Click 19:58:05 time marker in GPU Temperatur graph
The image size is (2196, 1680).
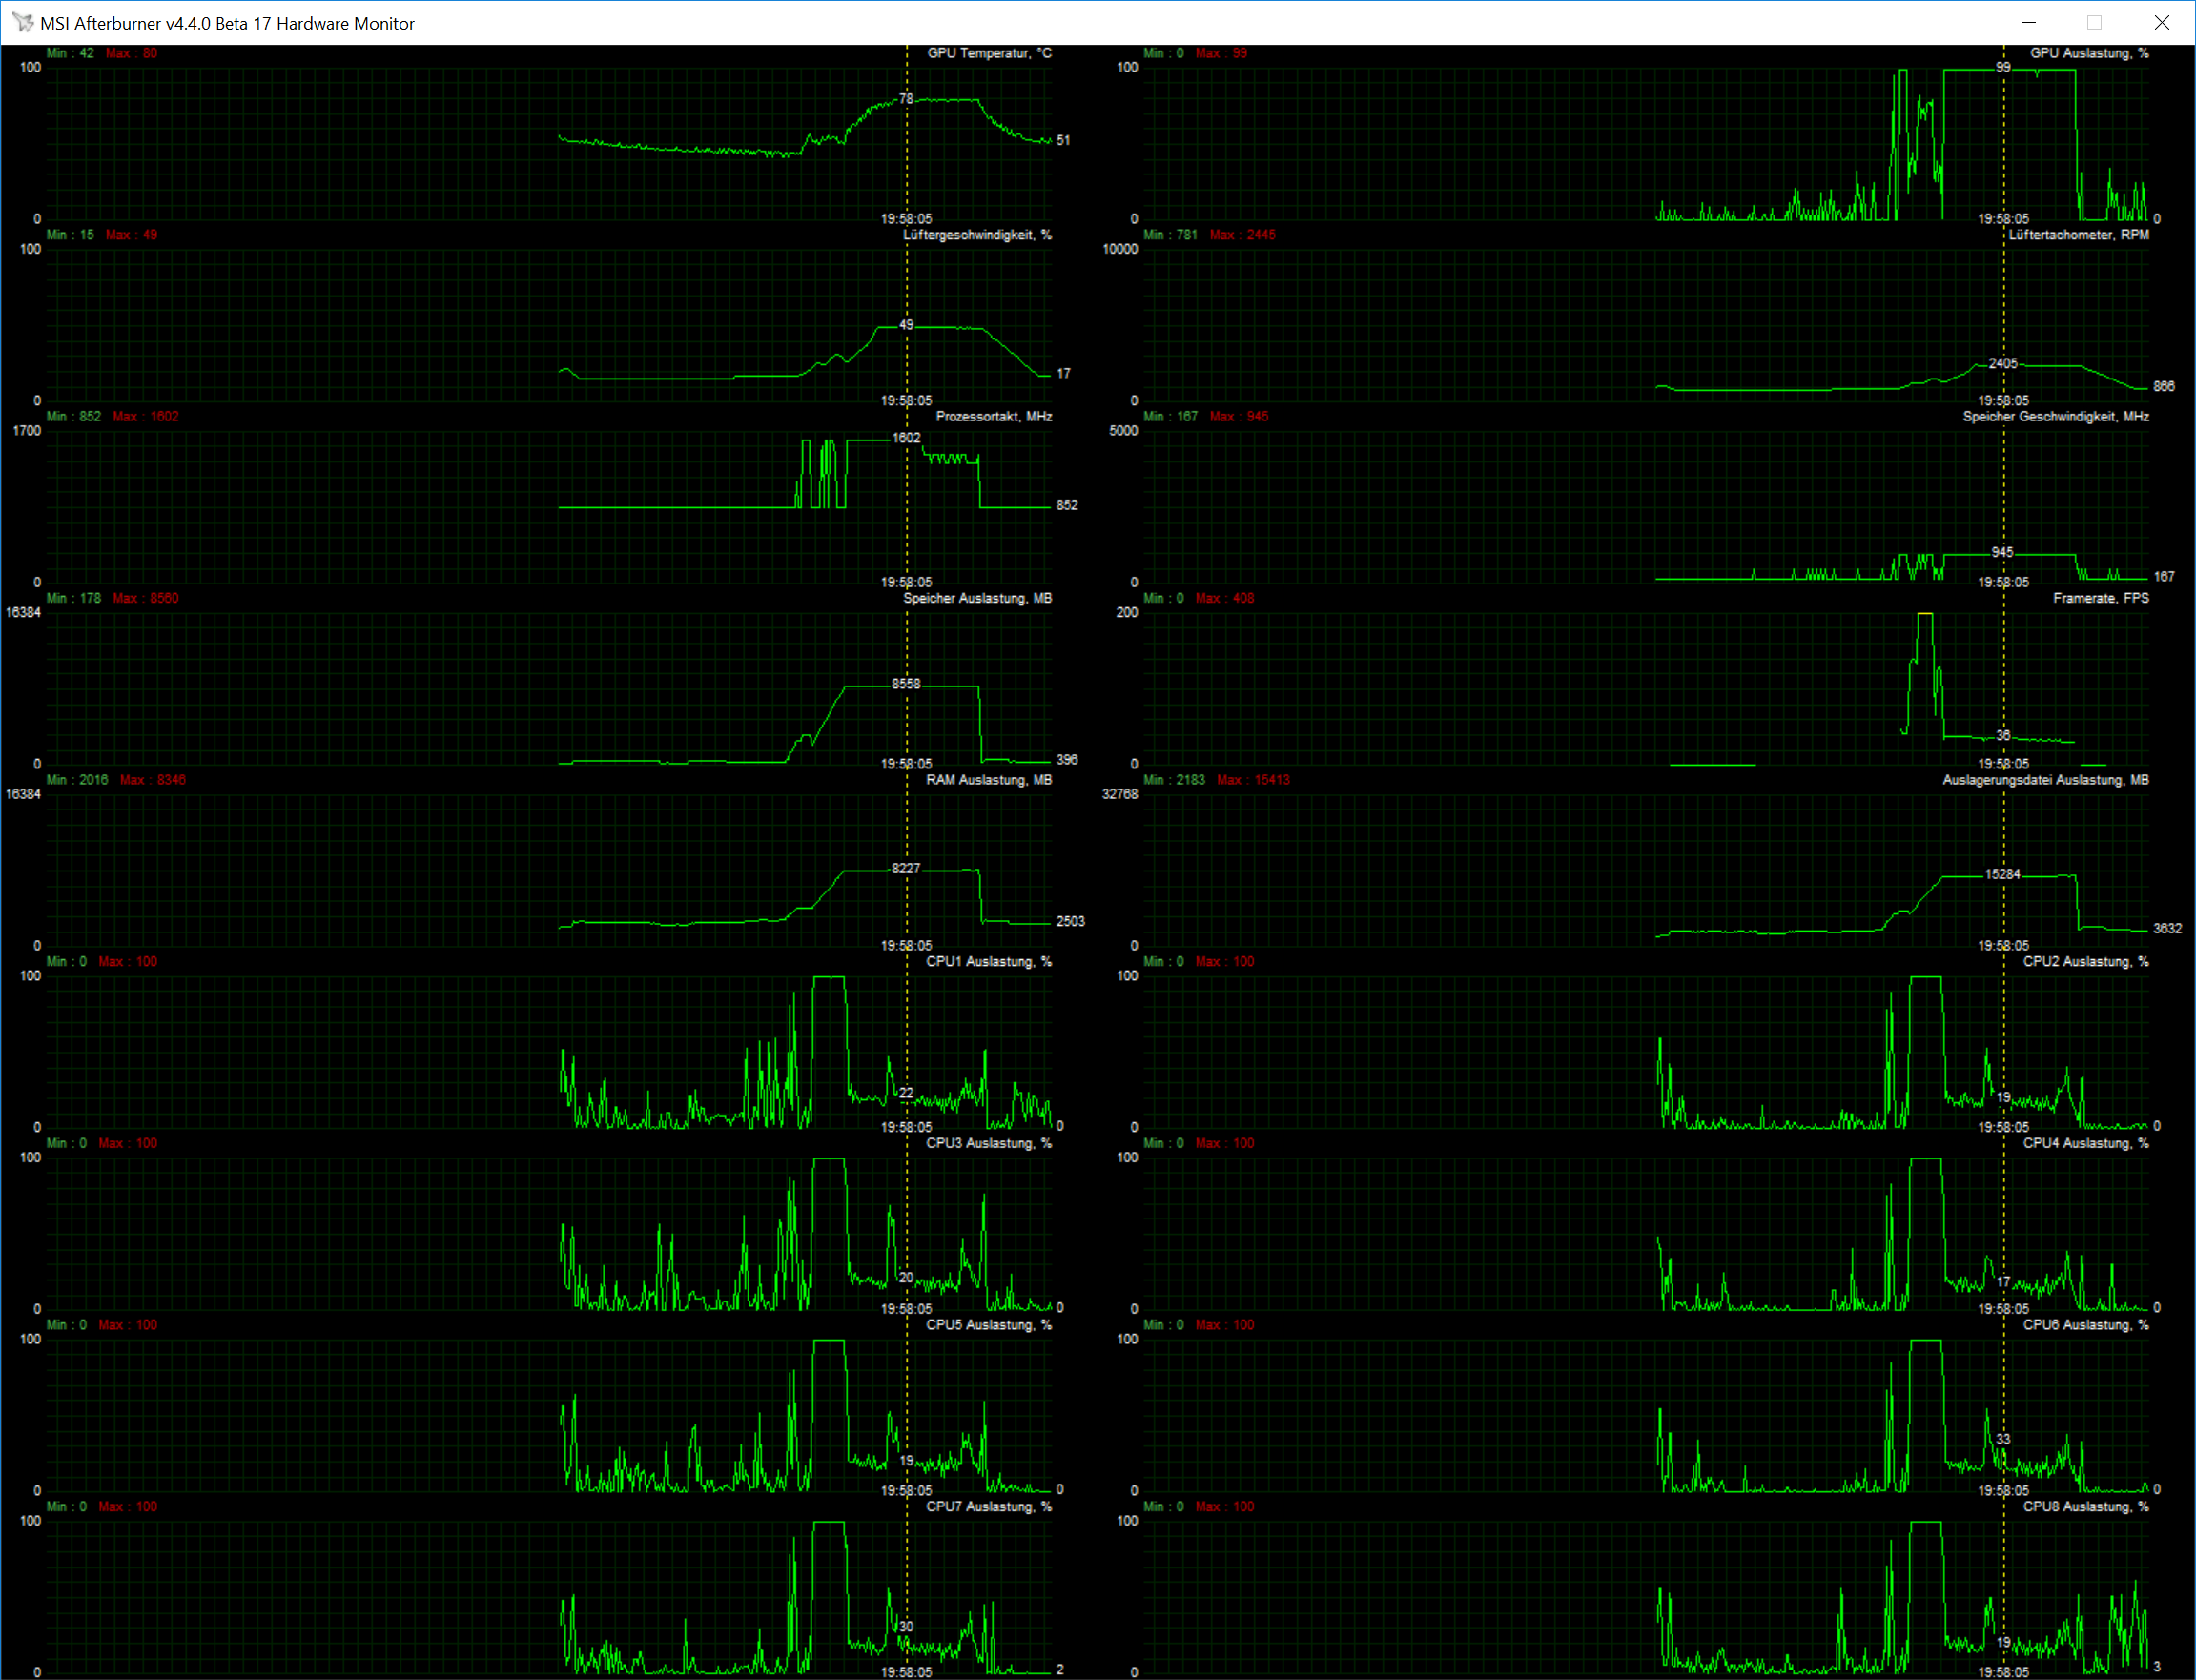[906, 219]
